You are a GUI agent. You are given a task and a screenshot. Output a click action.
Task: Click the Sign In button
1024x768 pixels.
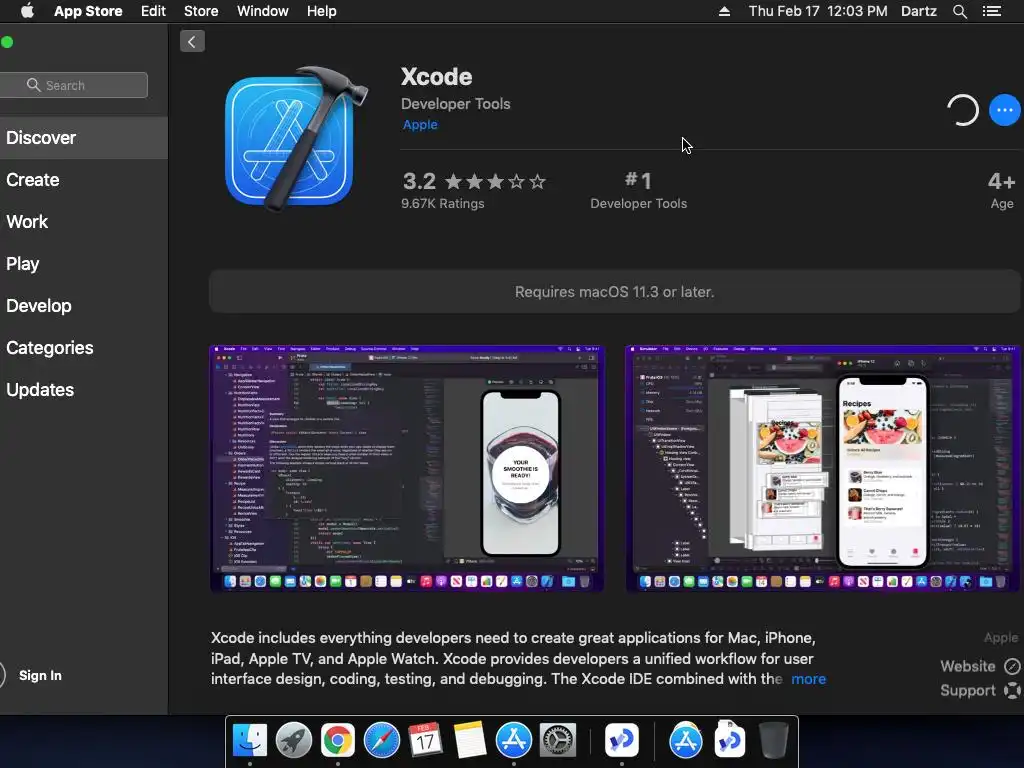40,675
